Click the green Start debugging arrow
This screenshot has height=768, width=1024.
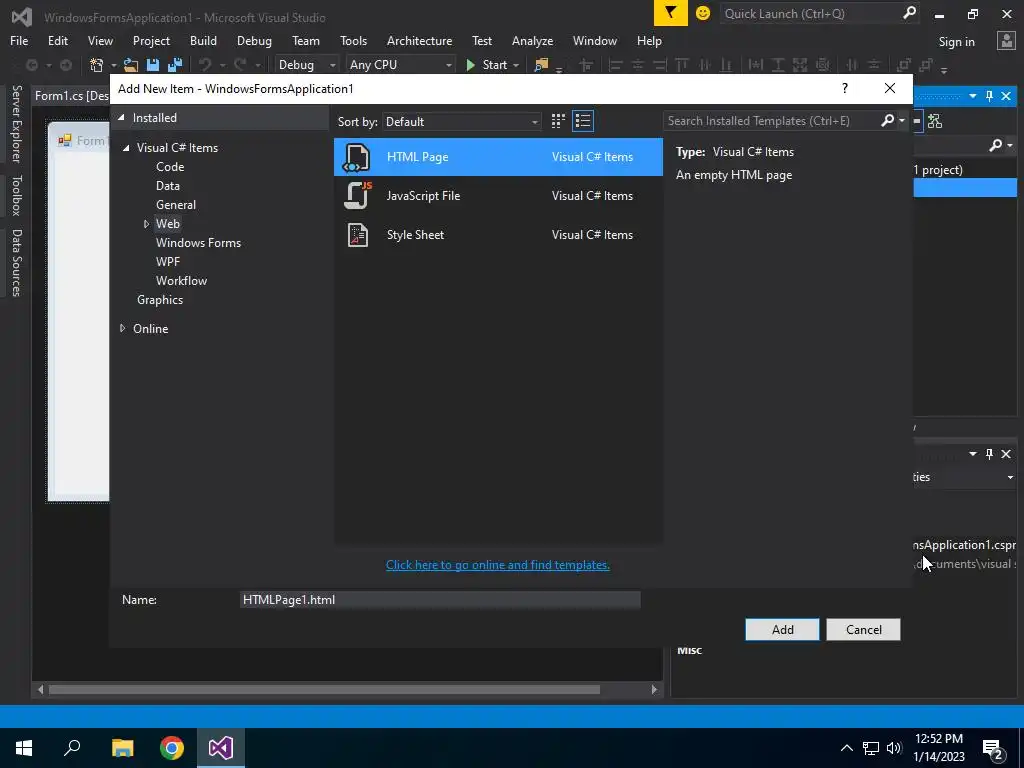470,65
